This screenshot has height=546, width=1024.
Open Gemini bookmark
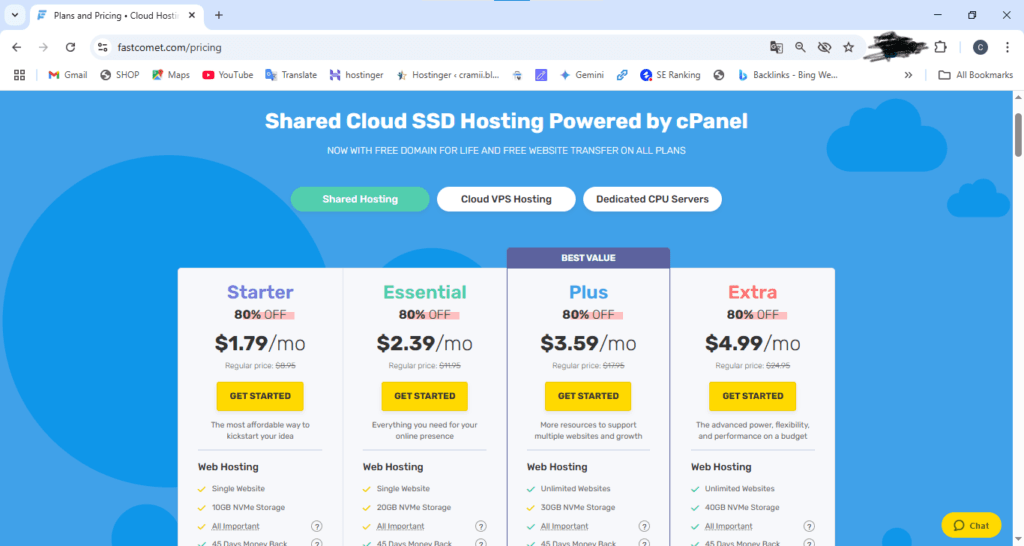(x=582, y=75)
